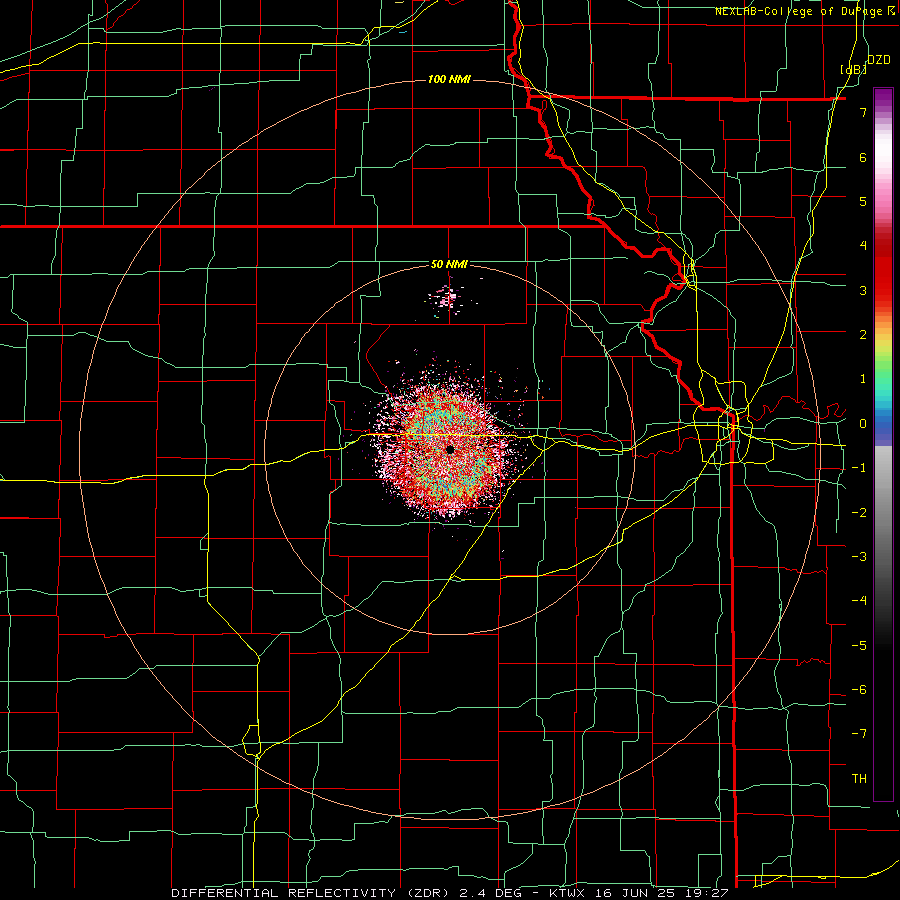Click the 7 value on the scale

pyautogui.click(x=863, y=112)
